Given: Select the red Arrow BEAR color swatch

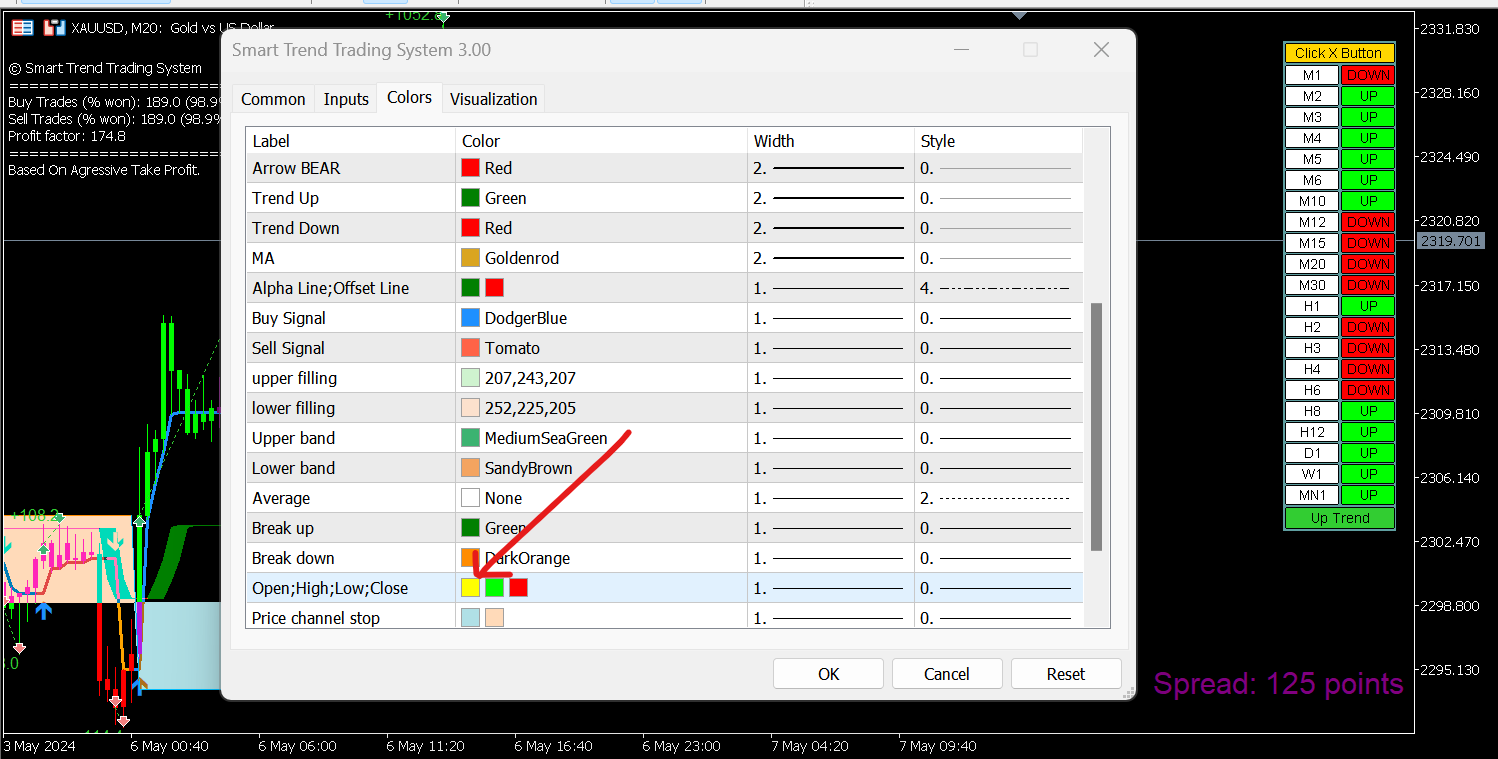Looking at the screenshot, I should click(x=470, y=168).
